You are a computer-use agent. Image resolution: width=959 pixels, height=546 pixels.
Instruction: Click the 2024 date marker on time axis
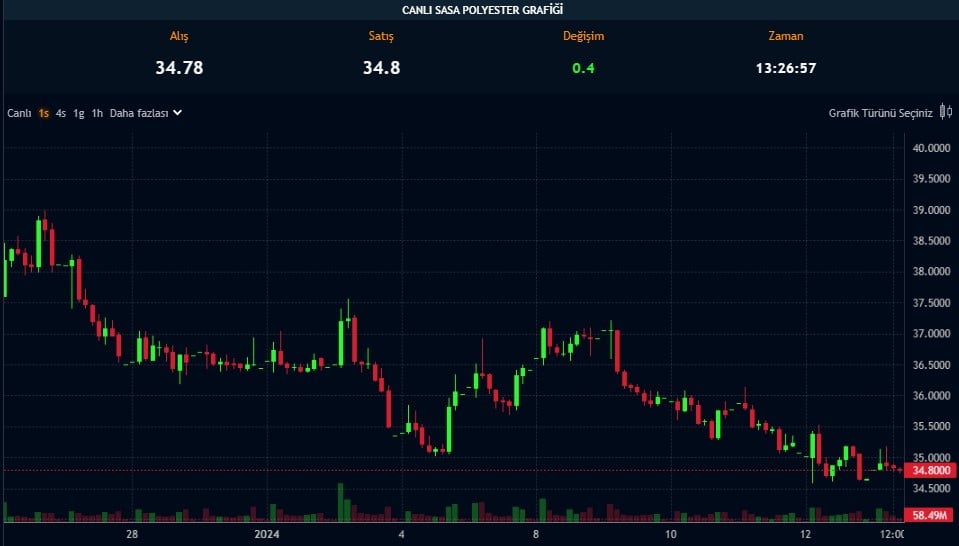pyautogui.click(x=267, y=535)
